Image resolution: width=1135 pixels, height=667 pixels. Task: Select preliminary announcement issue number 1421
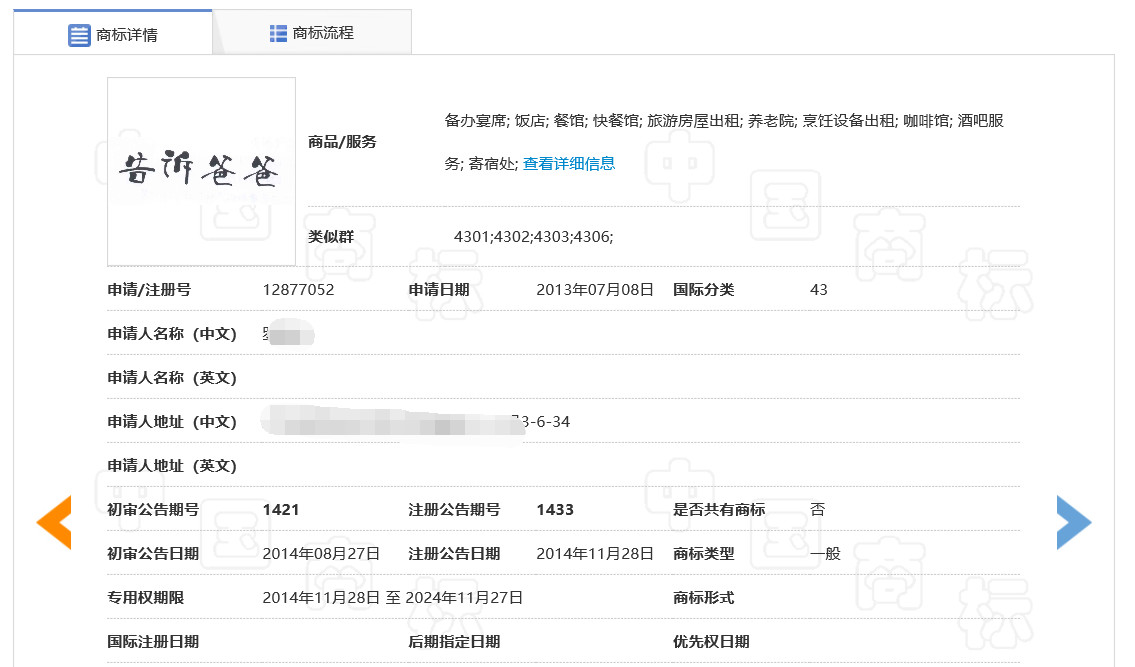(x=281, y=510)
